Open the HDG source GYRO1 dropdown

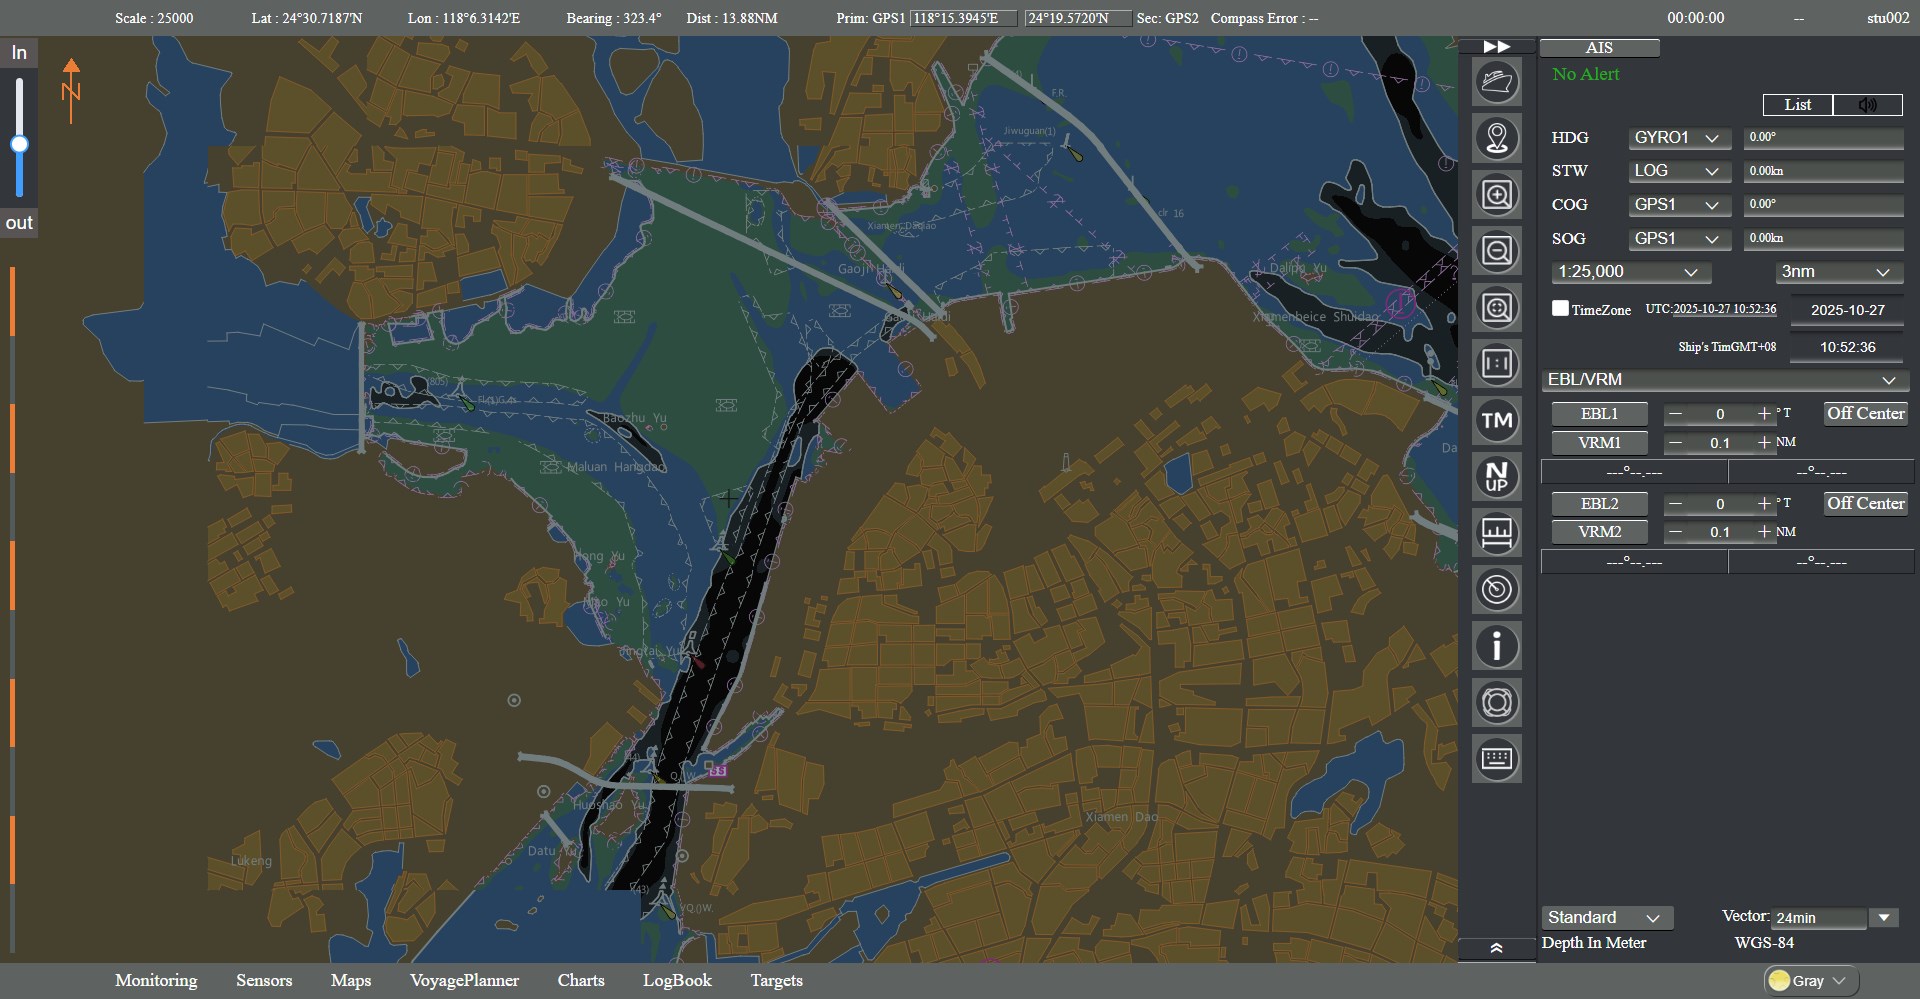point(1679,138)
